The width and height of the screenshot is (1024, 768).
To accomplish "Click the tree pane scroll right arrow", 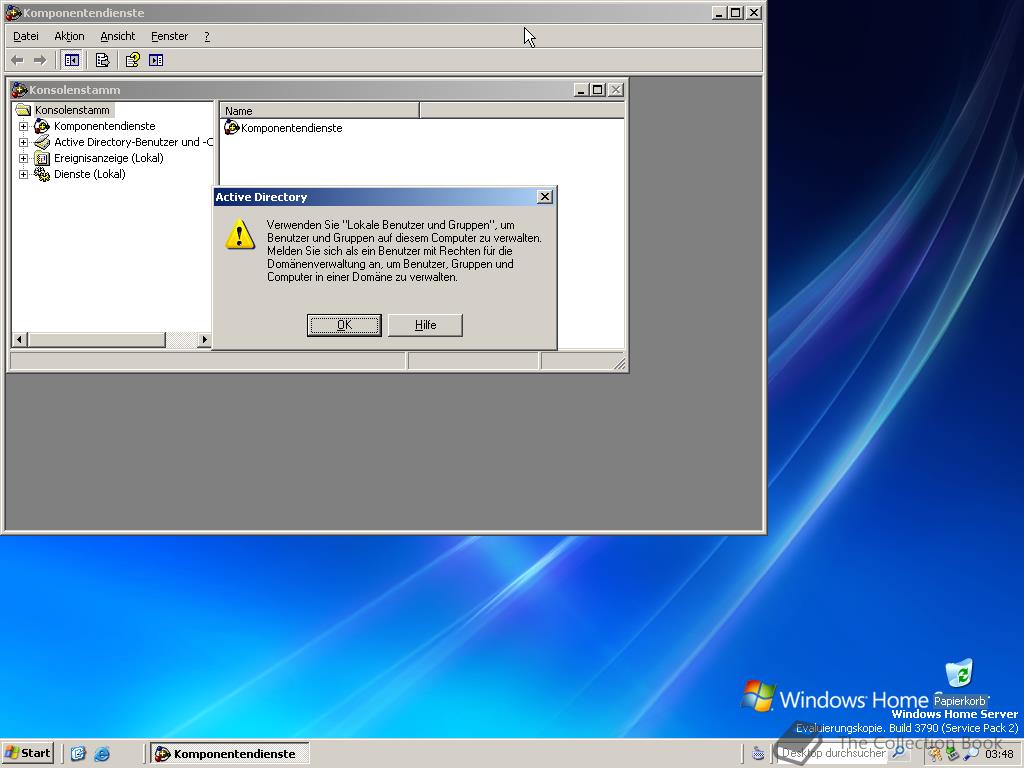I will [204, 339].
